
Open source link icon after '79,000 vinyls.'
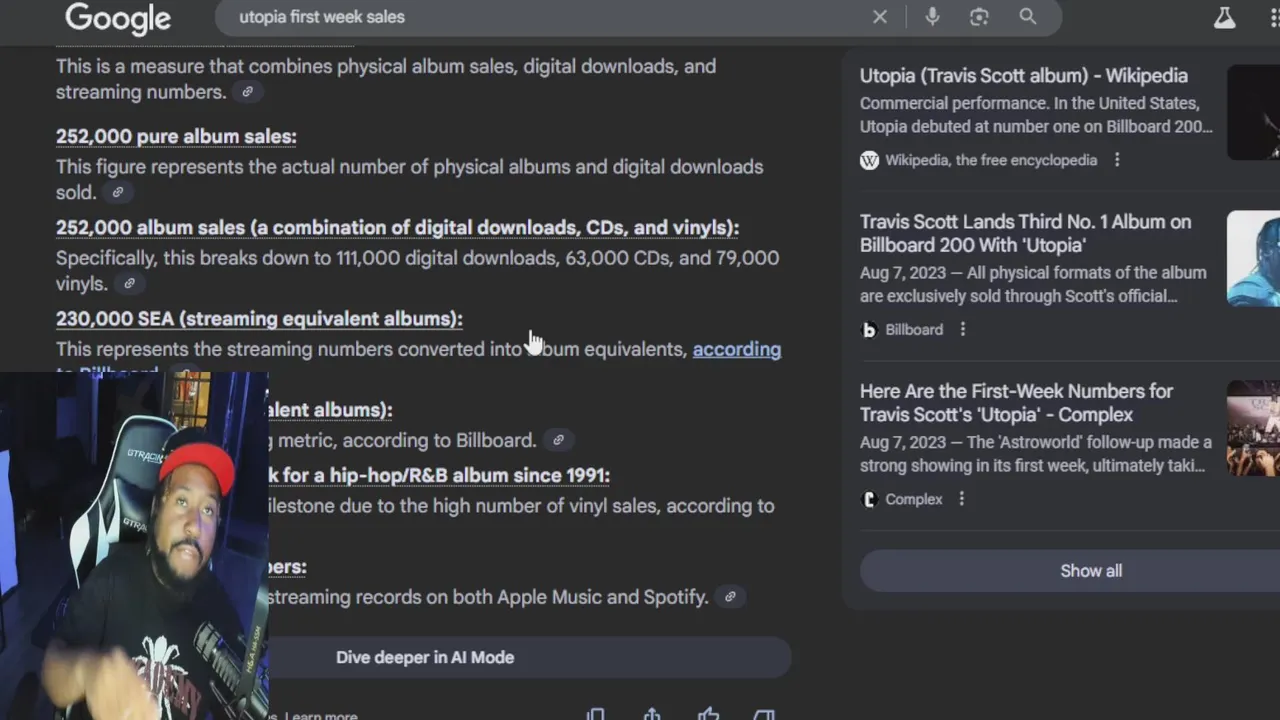point(129,284)
